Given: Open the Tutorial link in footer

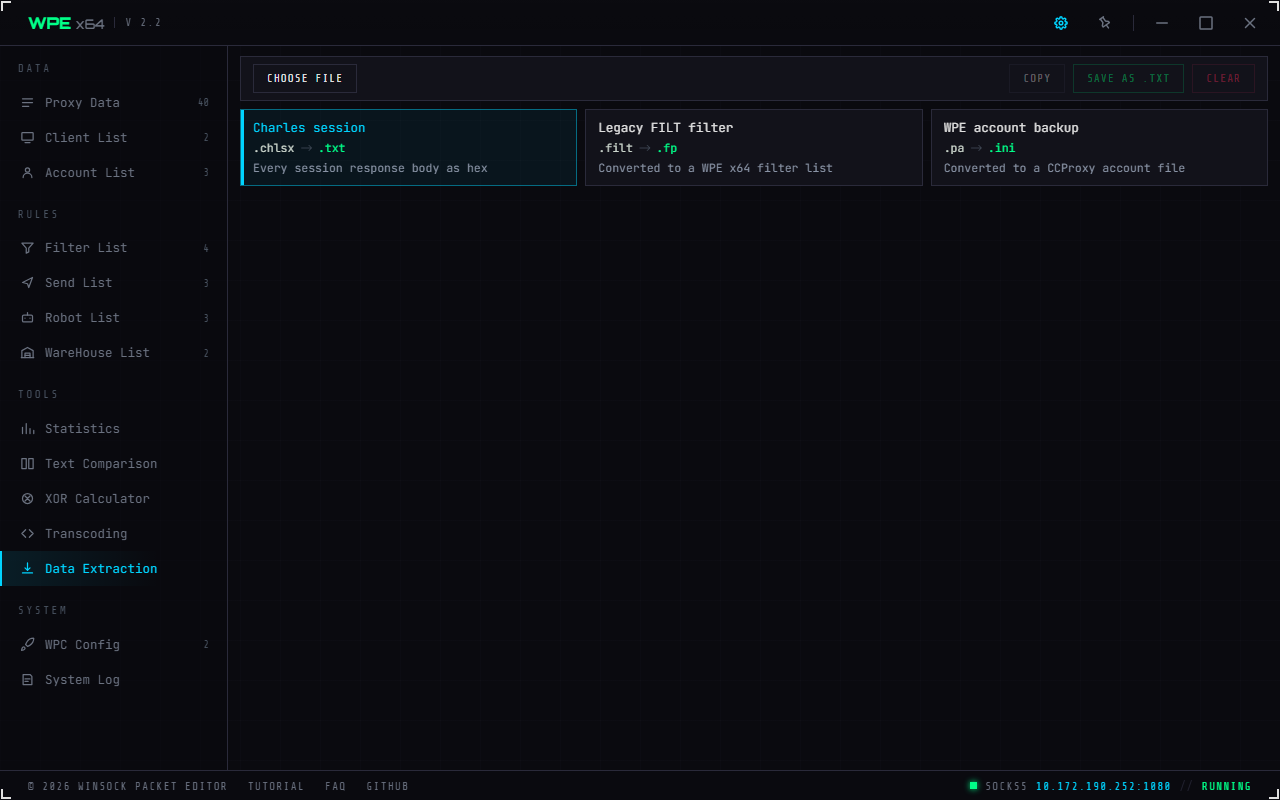Looking at the screenshot, I should click(276, 786).
